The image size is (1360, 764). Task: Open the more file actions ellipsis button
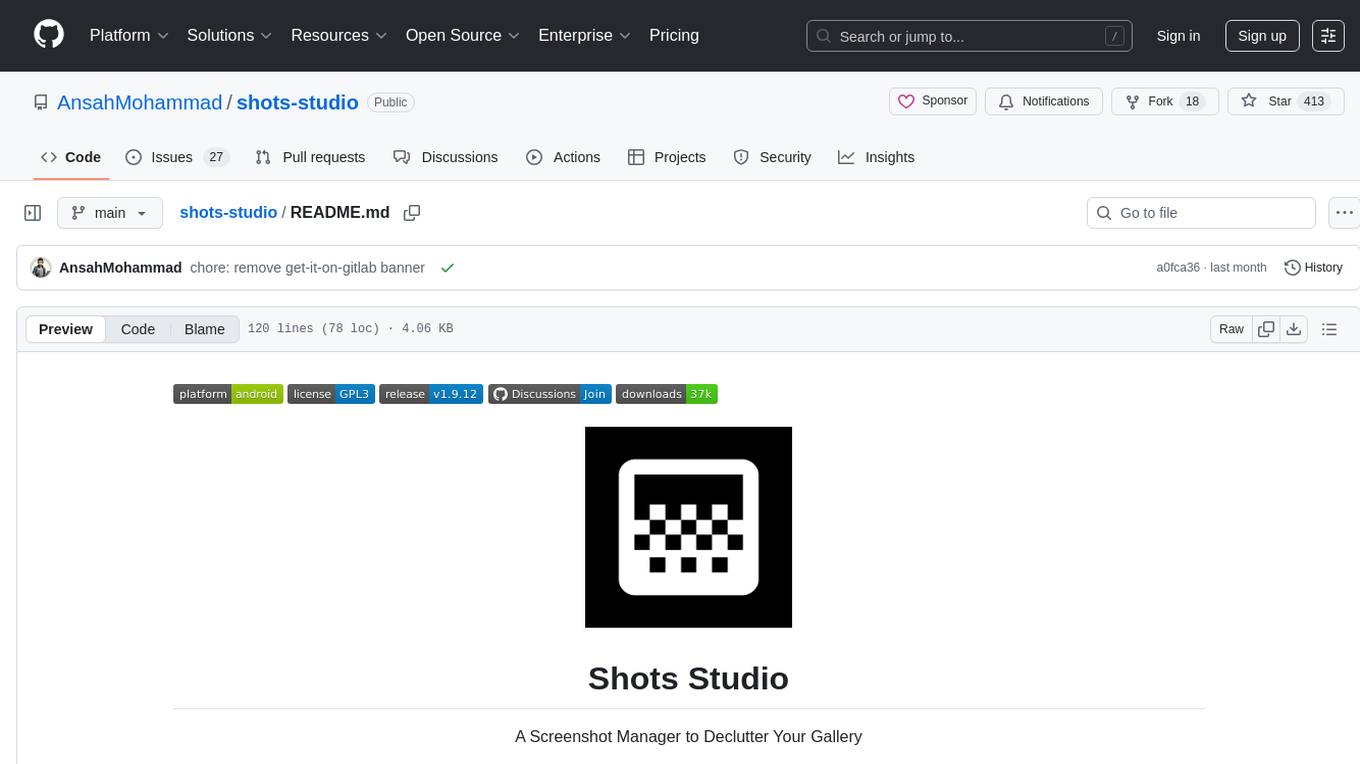click(x=1344, y=213)
